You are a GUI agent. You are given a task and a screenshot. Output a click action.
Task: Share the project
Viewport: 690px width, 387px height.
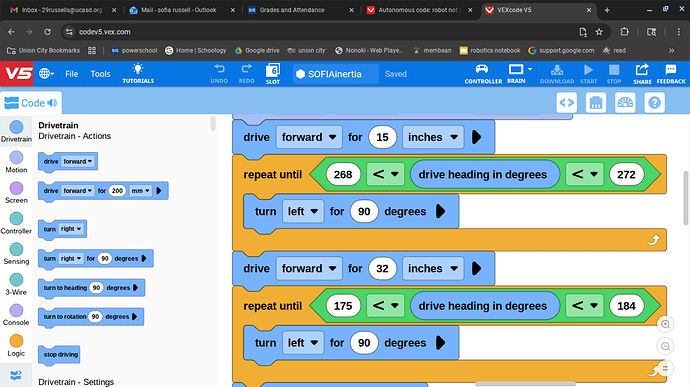pos(642,74)
